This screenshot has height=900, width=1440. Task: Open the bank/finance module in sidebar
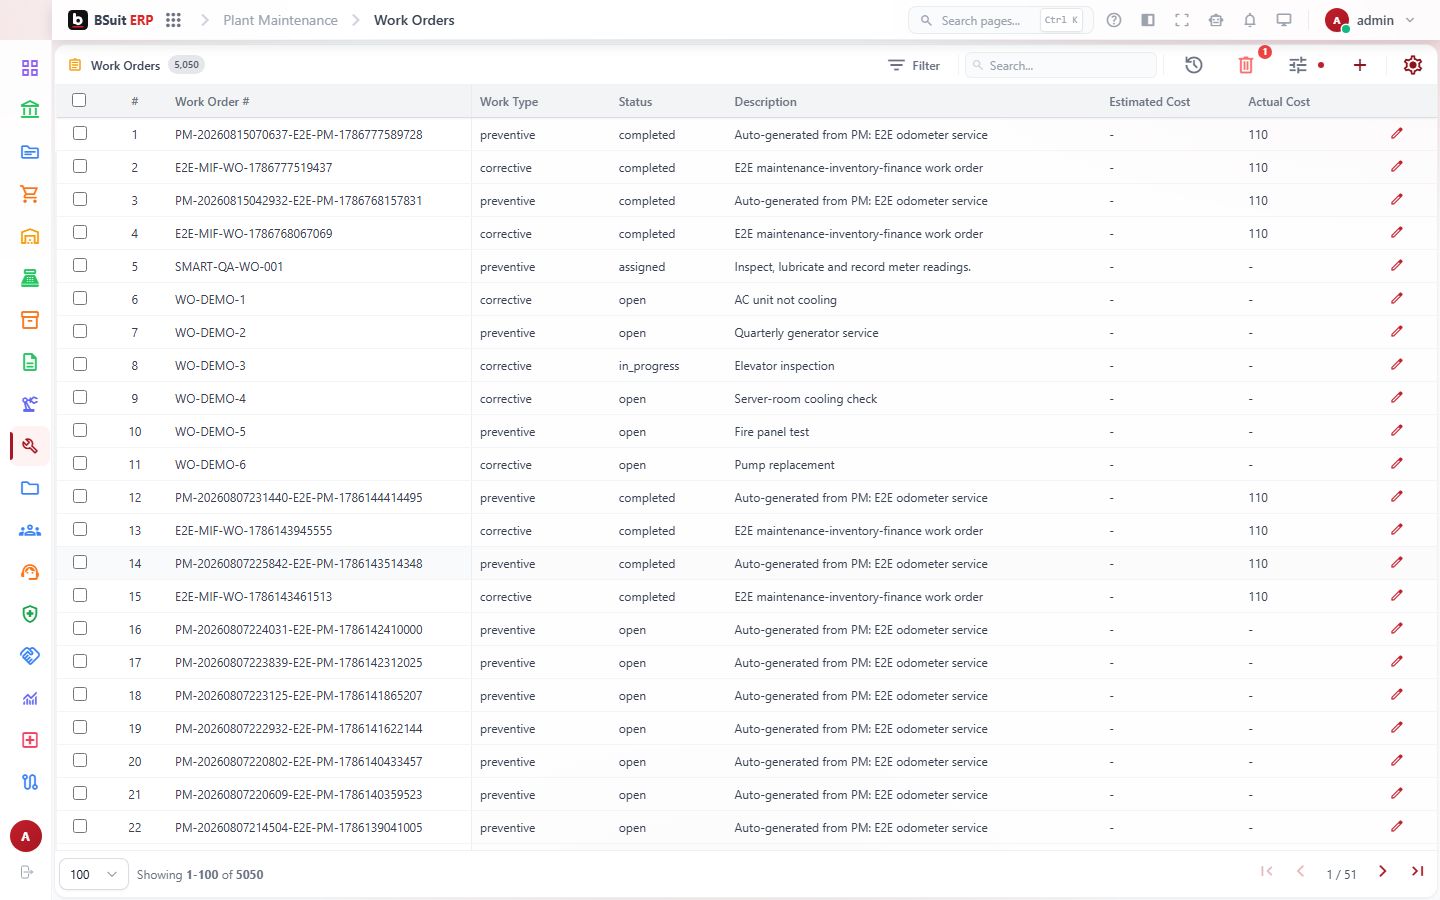[x=30, y=110]
